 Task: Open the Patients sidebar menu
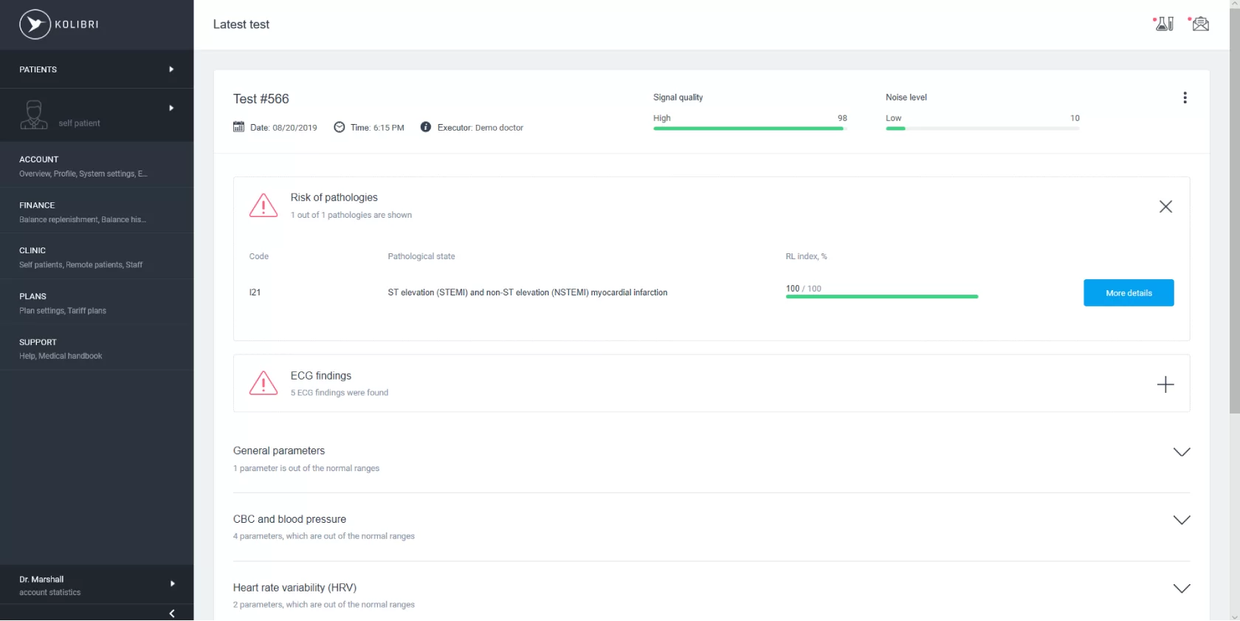[x=97, y=69]
